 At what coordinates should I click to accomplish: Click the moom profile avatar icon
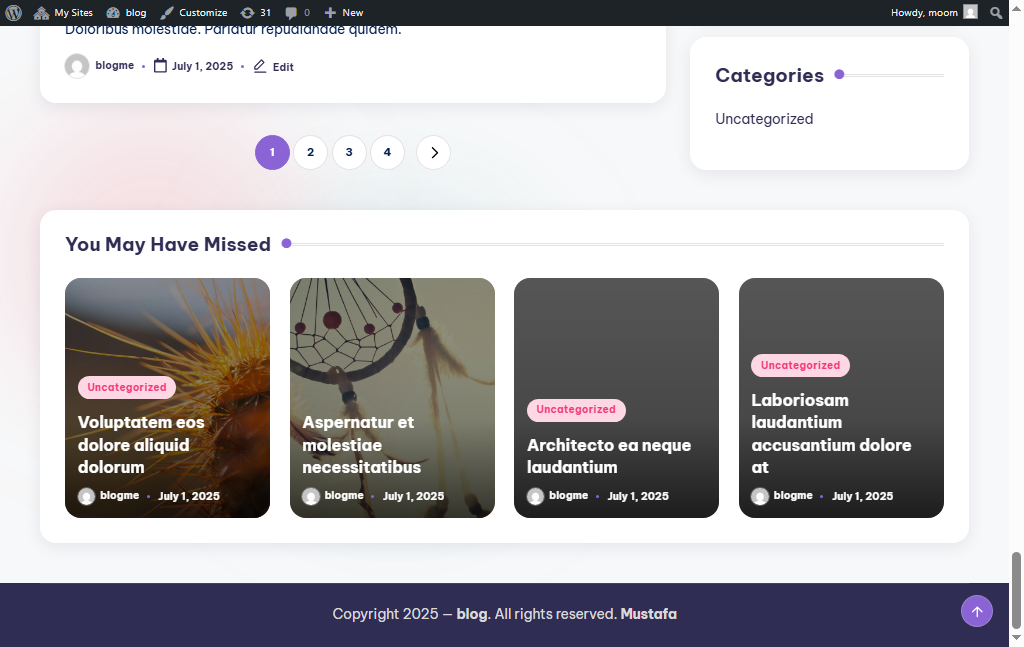pyautogui.click(x=968, y=12)
